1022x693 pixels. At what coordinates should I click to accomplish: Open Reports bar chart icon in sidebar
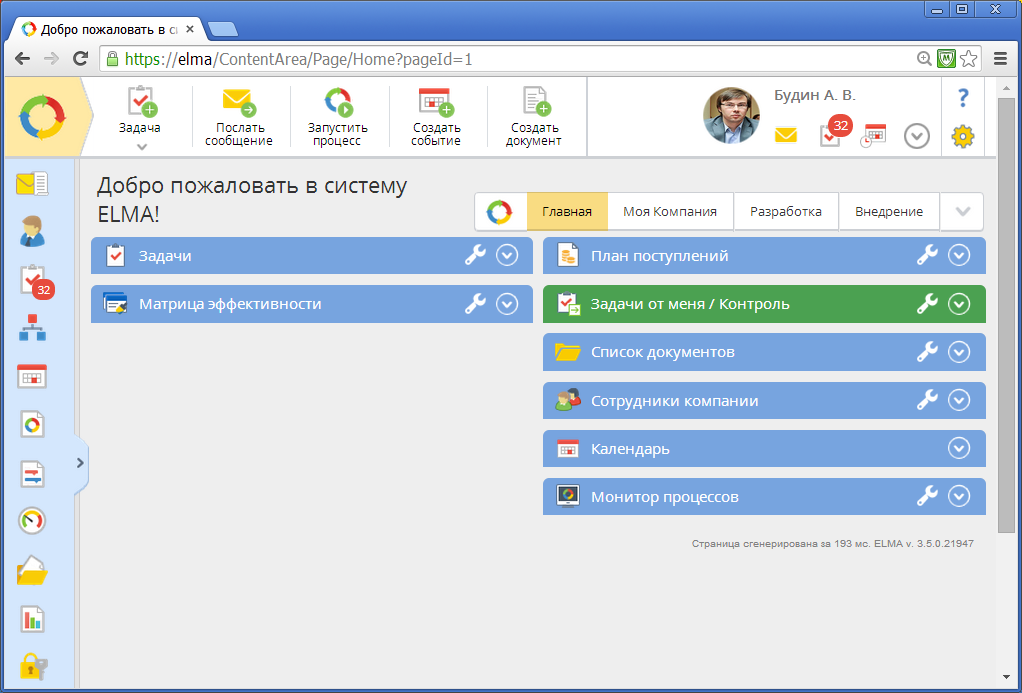click(32, 619)
